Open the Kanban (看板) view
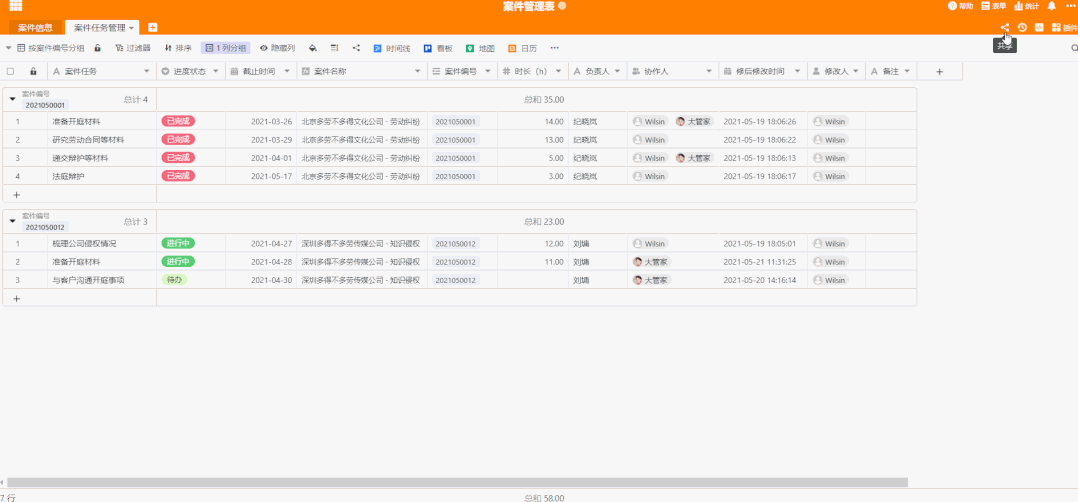Viewport: 1078px width, 502px height. tap(437, 48)
